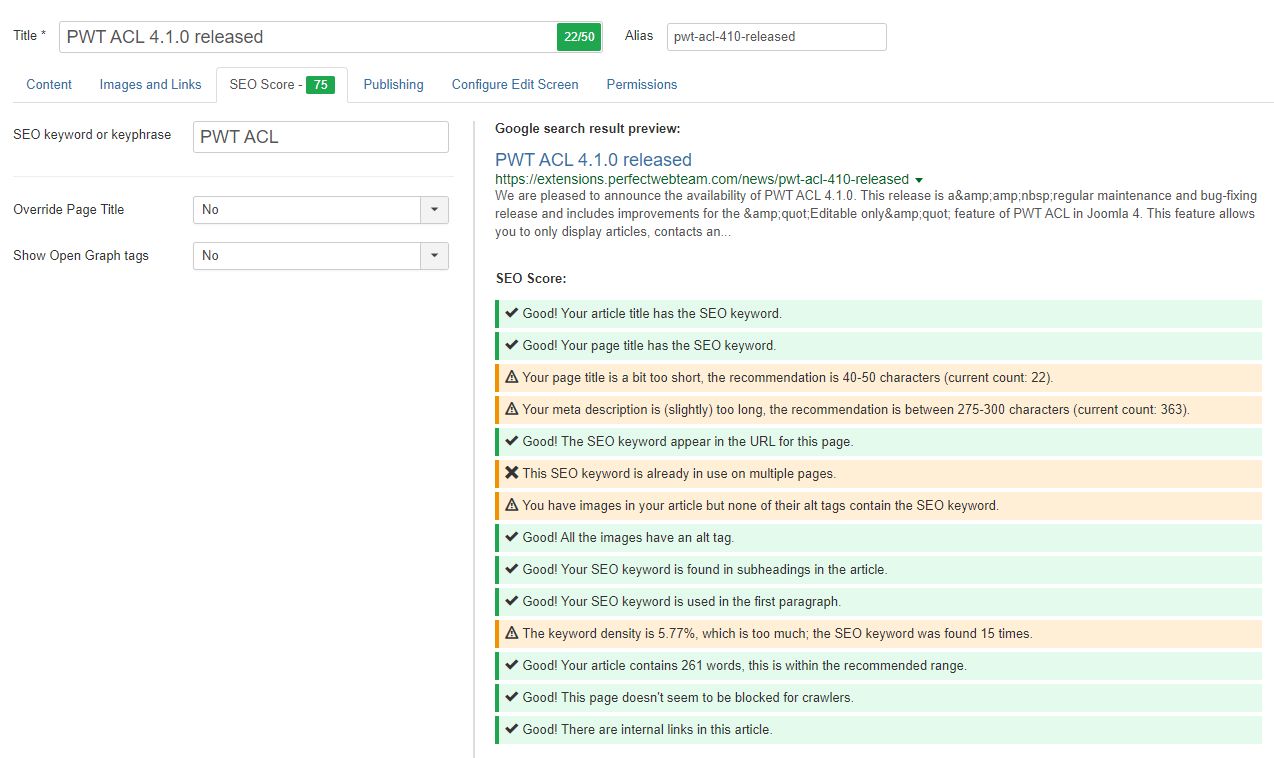The image size is (1274, 758).
Task: Open the Show Open Graph tags dropdown
Action: 321,256
